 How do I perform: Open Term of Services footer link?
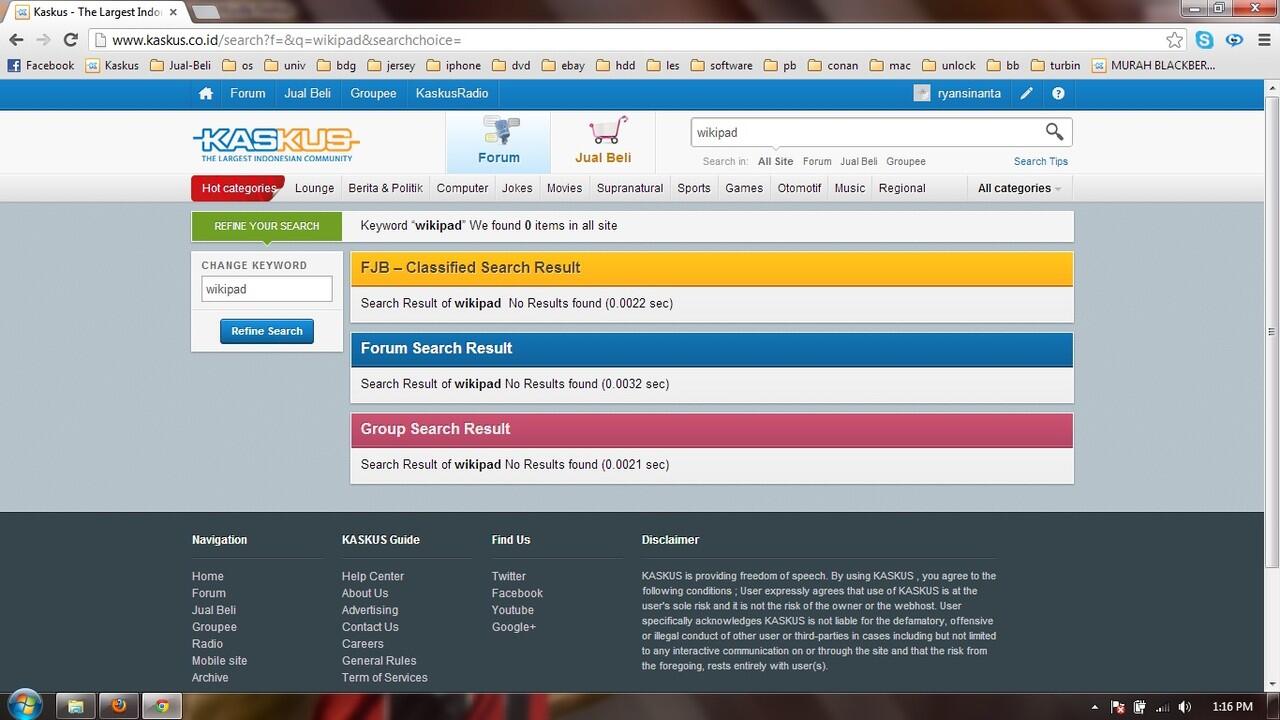(x=385, y=678)
